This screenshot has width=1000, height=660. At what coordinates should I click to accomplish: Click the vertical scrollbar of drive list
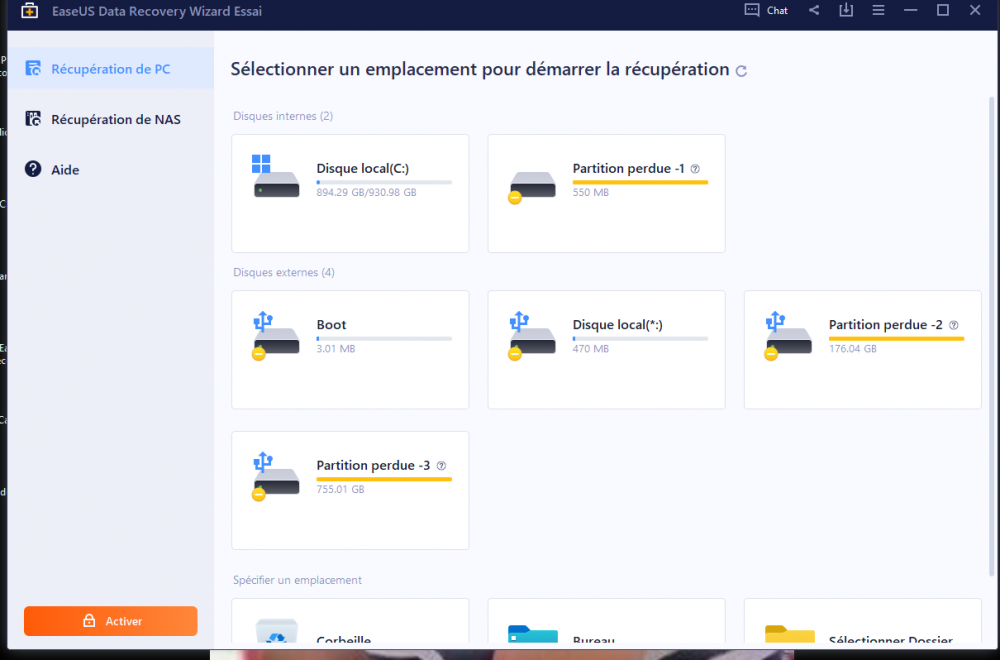[991, 335]
